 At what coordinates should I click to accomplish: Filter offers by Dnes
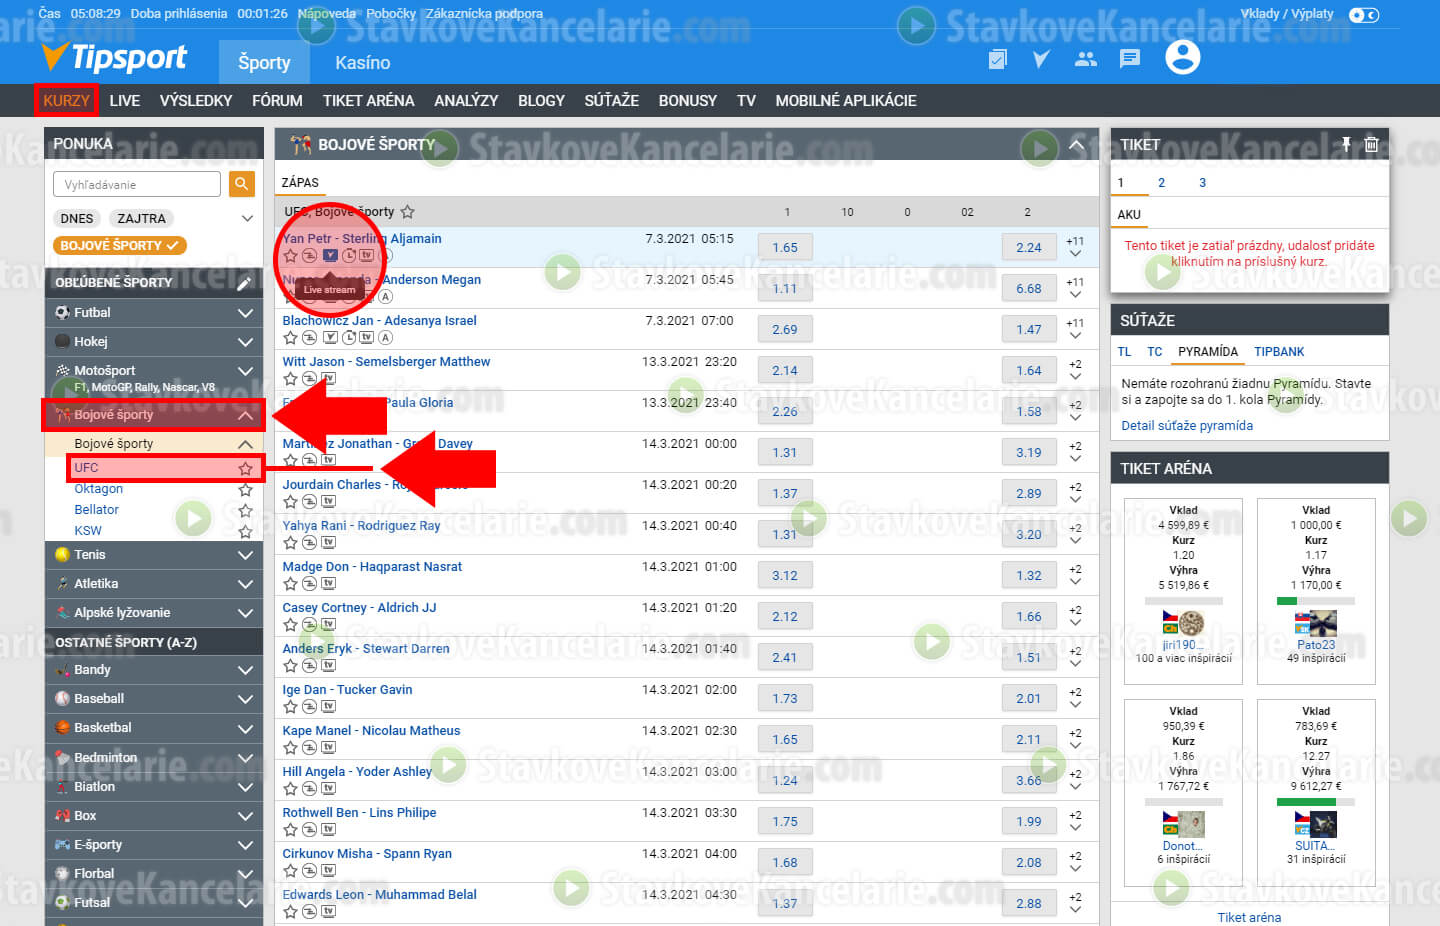77,218
